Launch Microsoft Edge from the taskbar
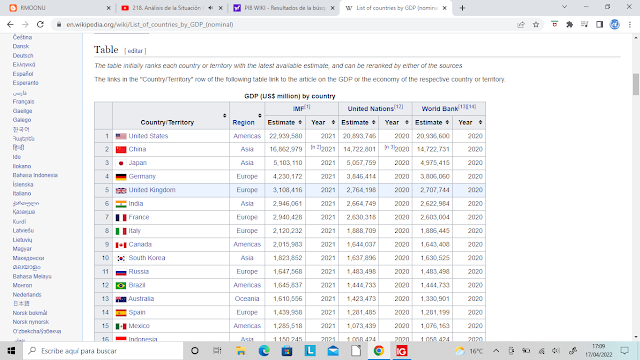The height and width of the screenshot is (360, 640). [x=264, y=351]
